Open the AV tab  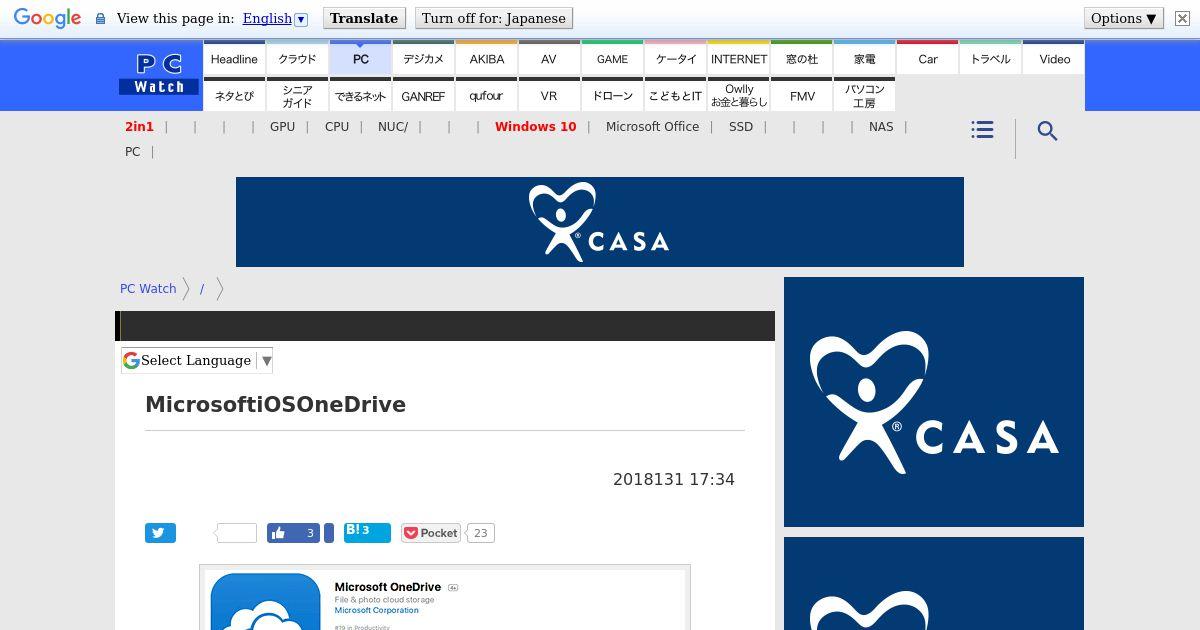(549, 59)
